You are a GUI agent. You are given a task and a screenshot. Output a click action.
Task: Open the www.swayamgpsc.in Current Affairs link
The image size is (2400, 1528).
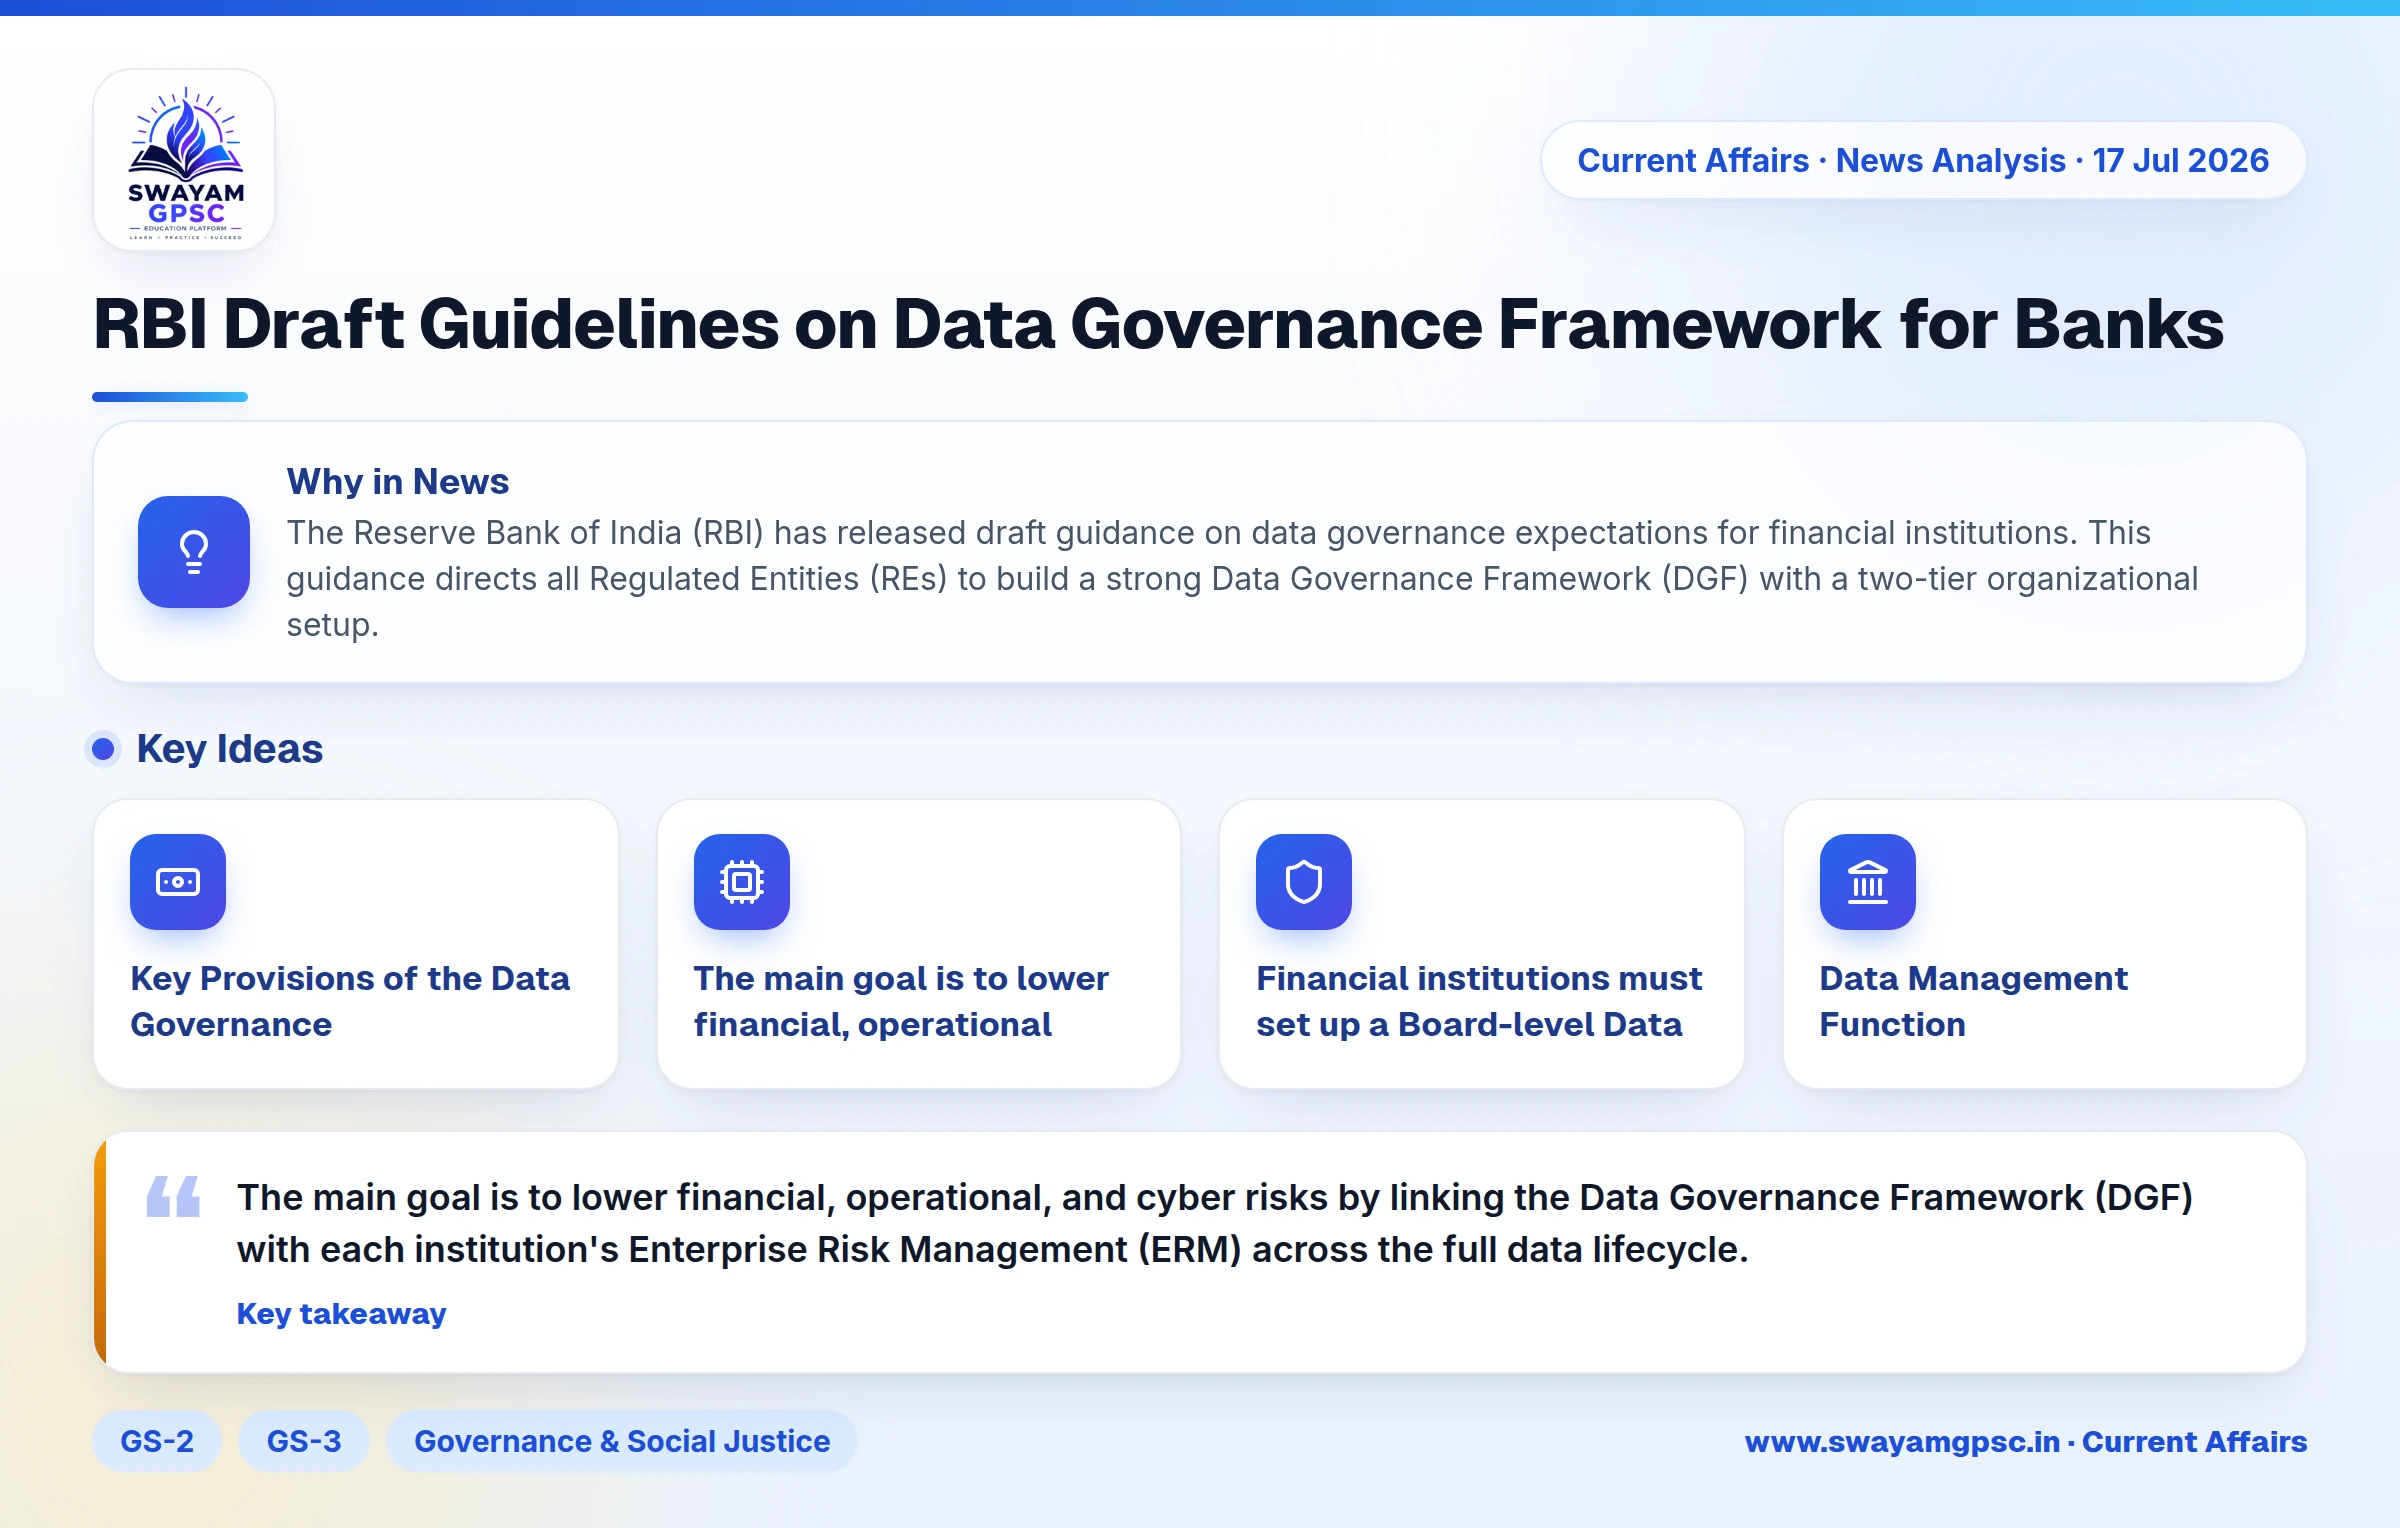pos(2026,1442)
